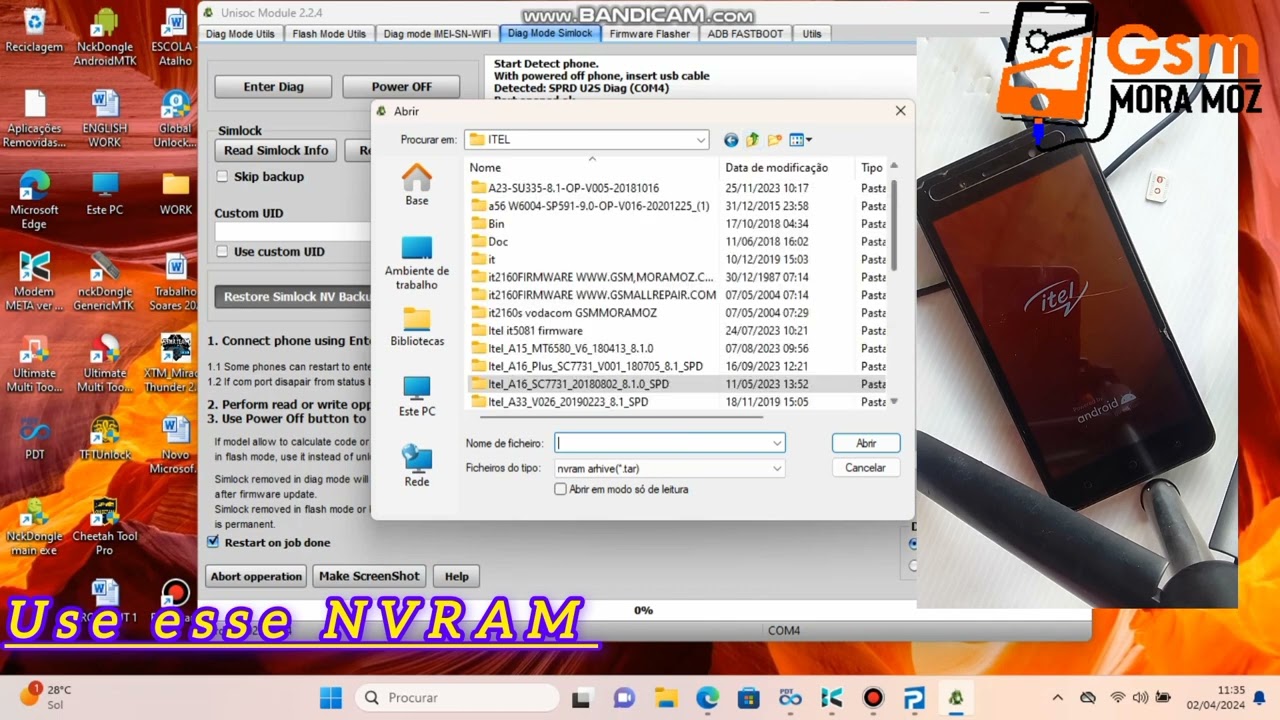Click the Make ScreenShot button
This screenshot has height=720, width=1280.
tap(369, 576)
